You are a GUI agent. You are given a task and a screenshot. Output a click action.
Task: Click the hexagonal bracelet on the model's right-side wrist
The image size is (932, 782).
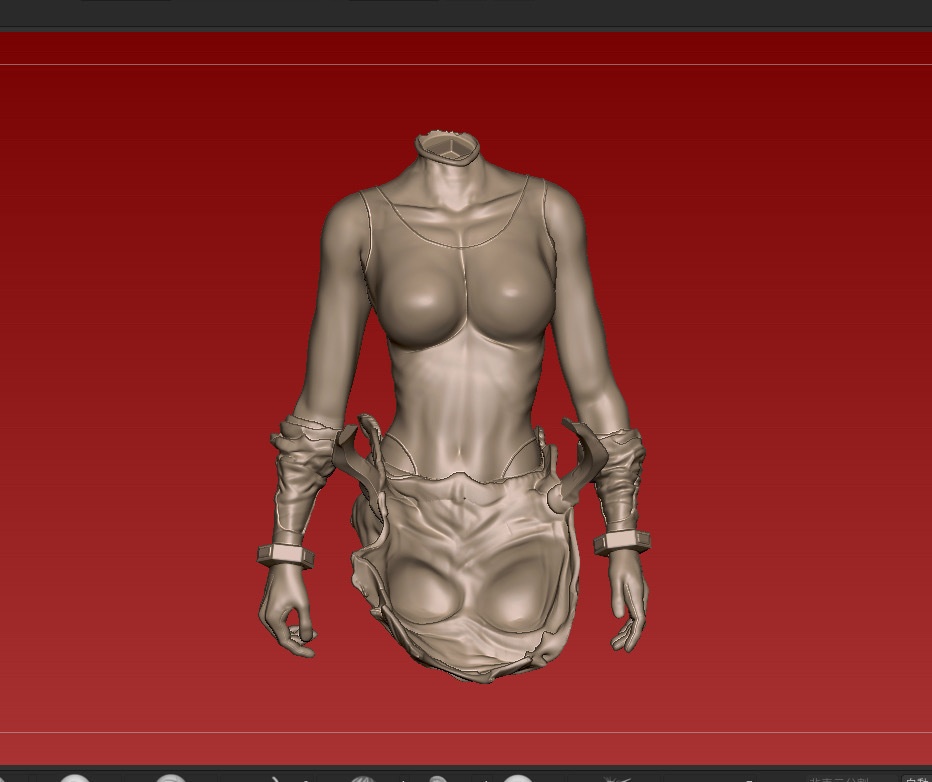tap(622, 543)
